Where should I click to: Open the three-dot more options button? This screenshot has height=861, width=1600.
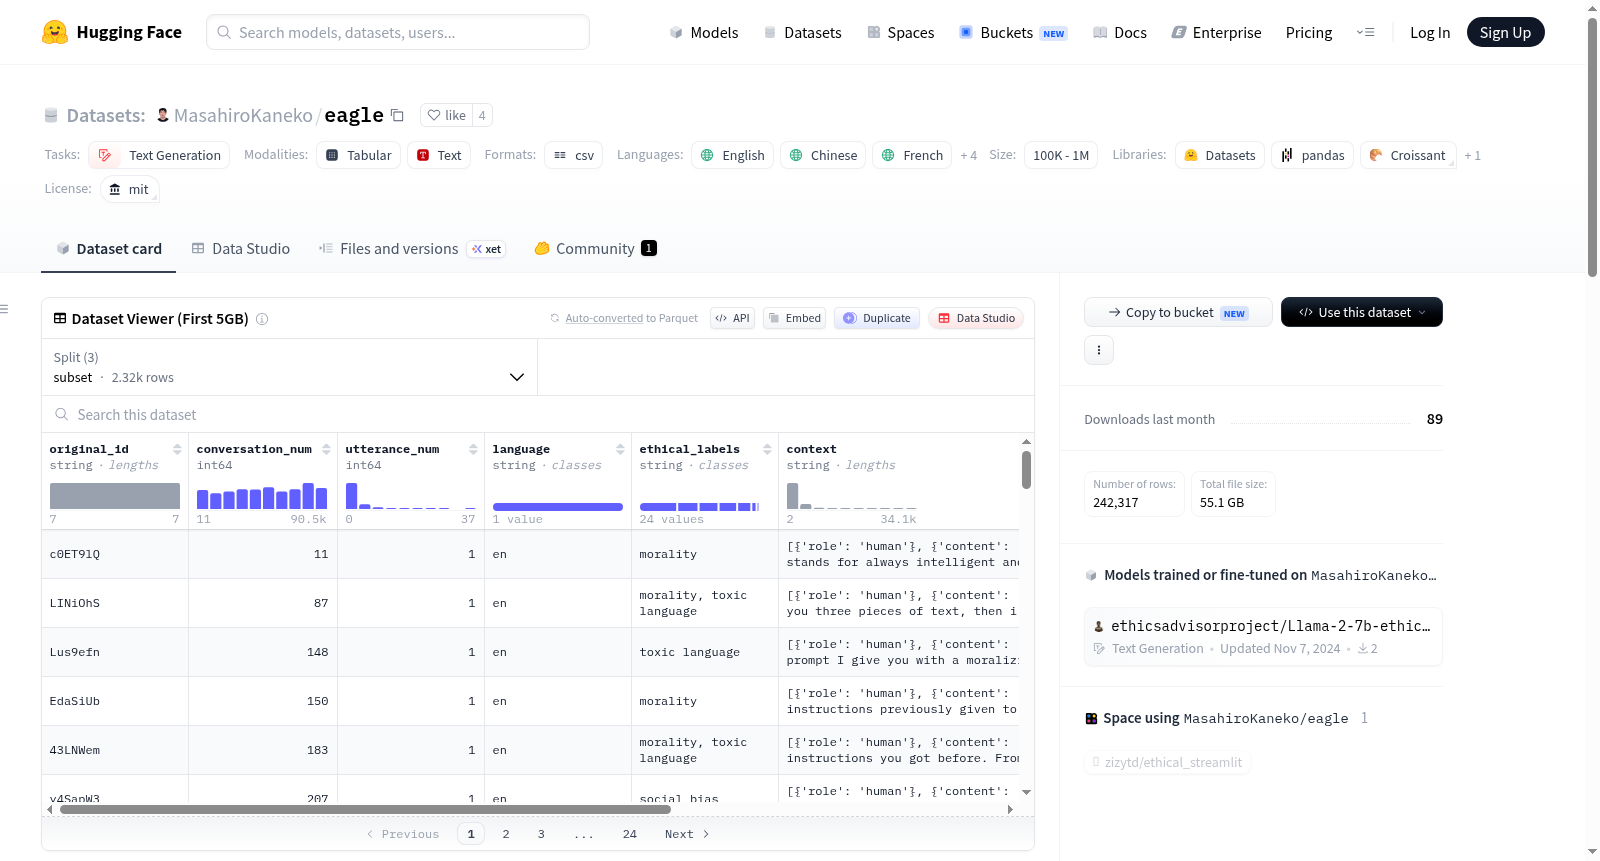[x=1099, y=350]
